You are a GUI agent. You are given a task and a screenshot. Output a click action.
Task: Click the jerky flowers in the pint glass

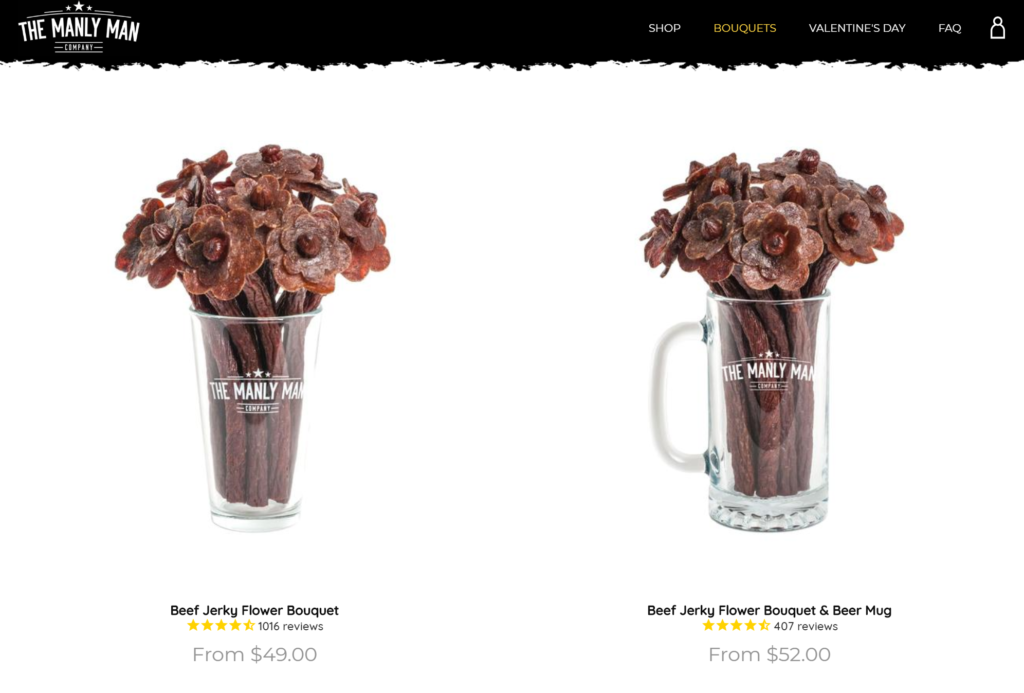click(253, 222)
